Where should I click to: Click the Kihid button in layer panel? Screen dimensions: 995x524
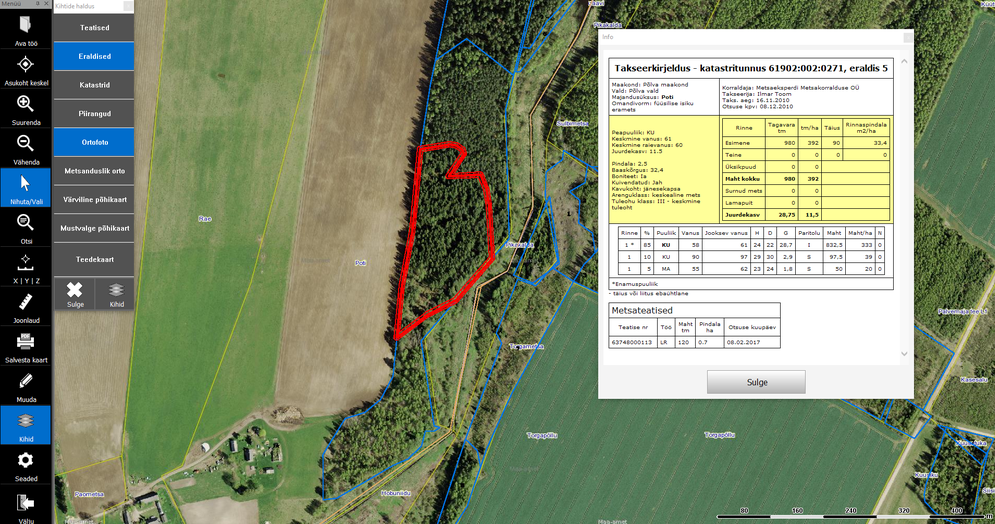[116, 293]
